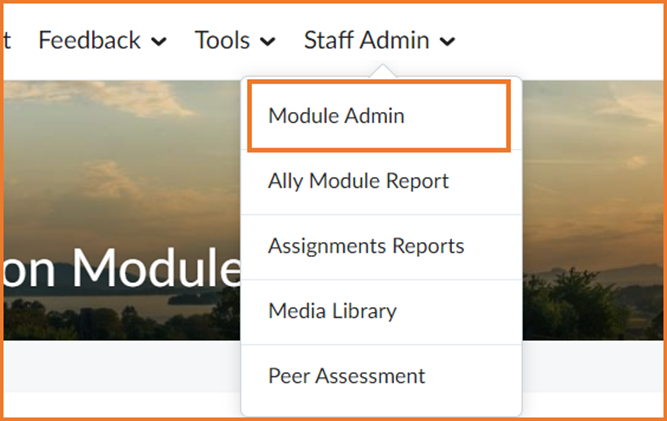Click the module banner title text
The height and width of the screenshot is (421, 667).
click(x=122, y=268)
